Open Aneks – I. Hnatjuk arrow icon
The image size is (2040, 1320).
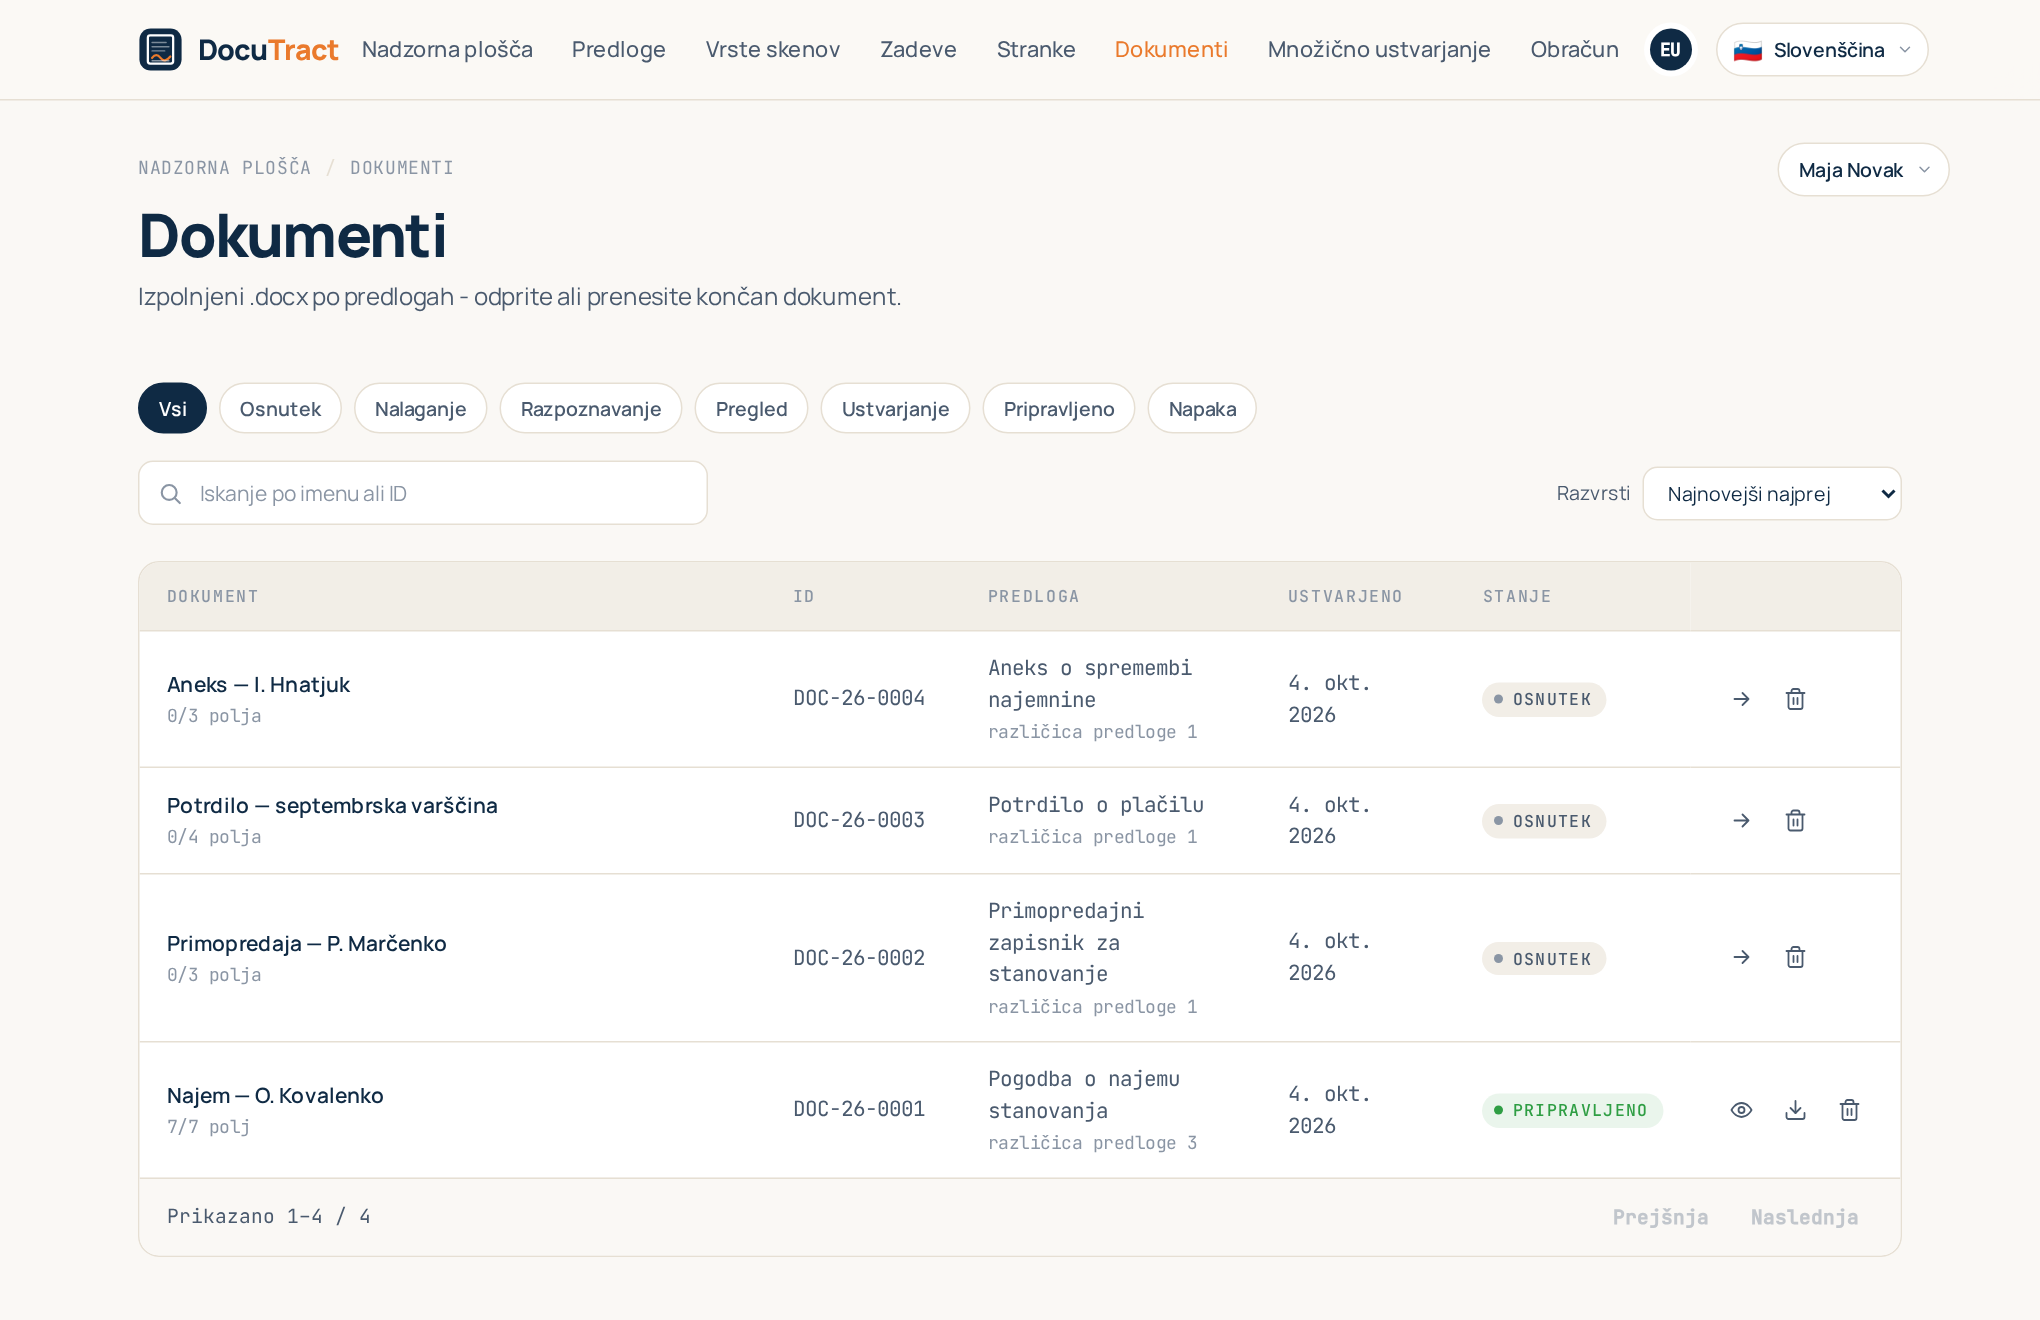pyautogui.click(x=1741, y=699)
